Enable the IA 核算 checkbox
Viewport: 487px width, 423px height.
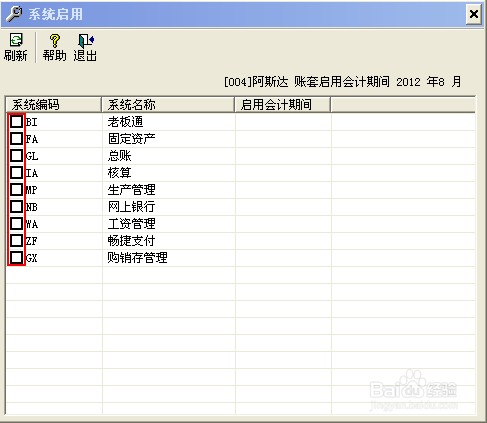[x=16, y=173]
